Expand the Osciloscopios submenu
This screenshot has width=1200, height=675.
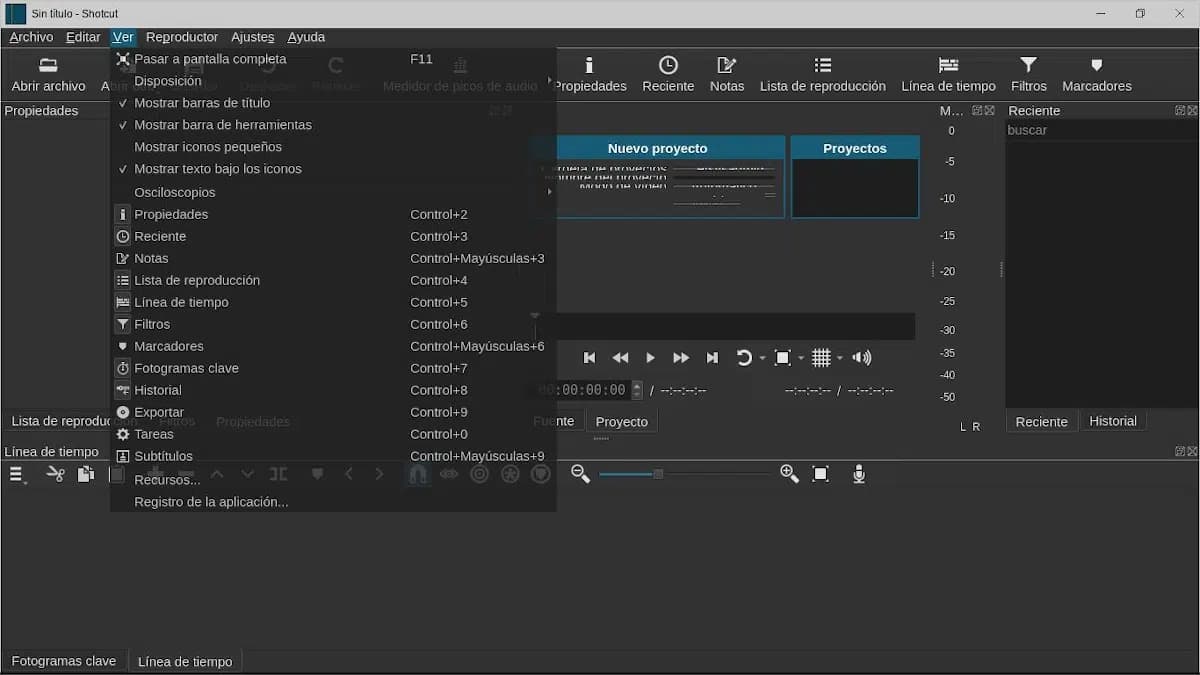[x=333, y=192]
